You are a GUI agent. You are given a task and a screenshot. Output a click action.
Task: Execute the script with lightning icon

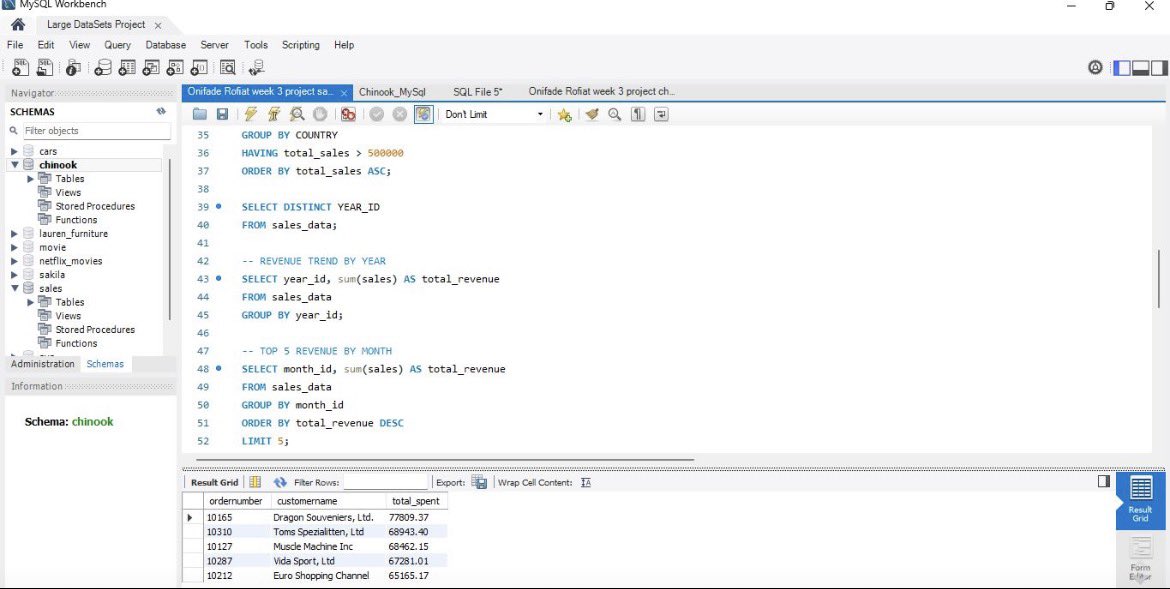coord(251,114)
